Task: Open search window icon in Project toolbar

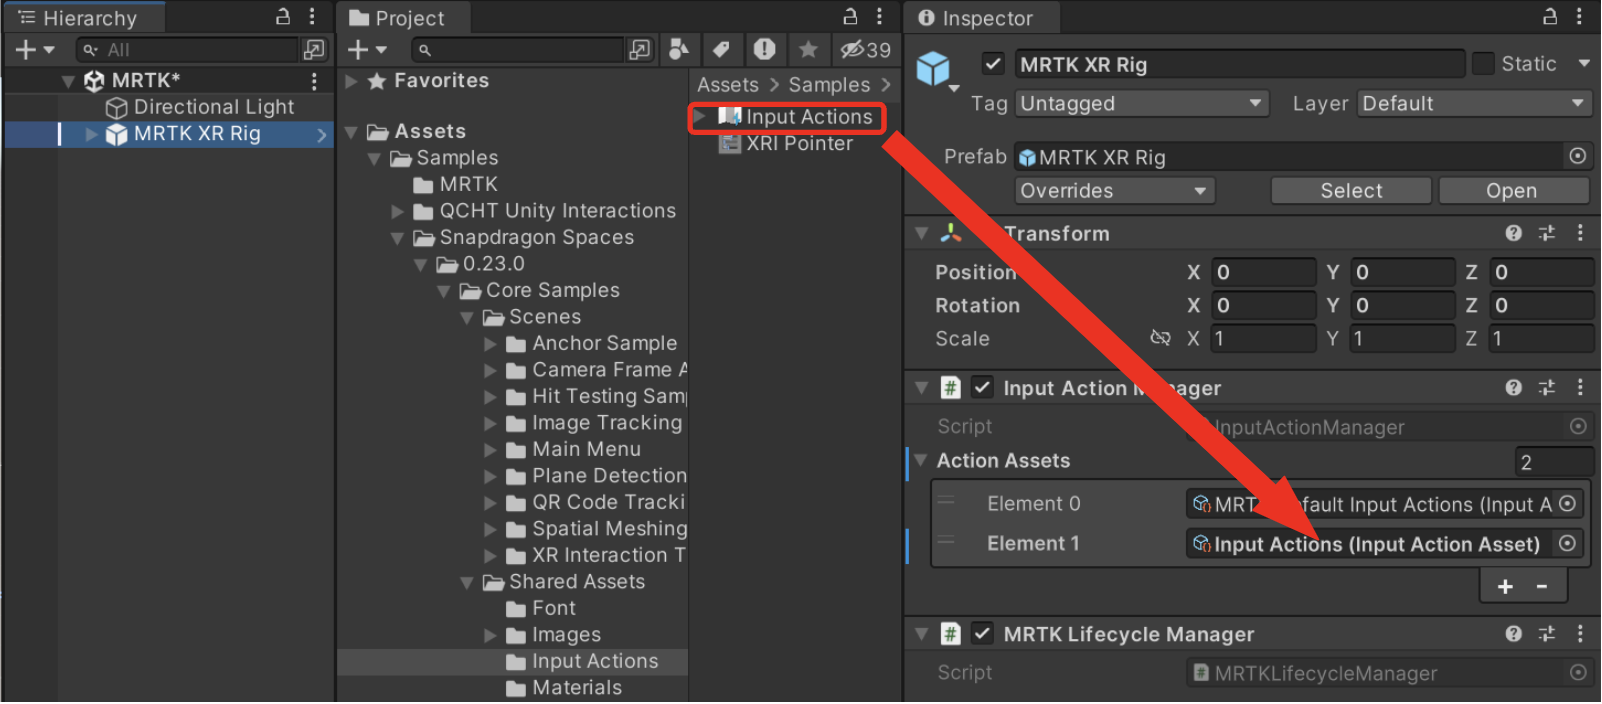Action: (x=640, y=50)
